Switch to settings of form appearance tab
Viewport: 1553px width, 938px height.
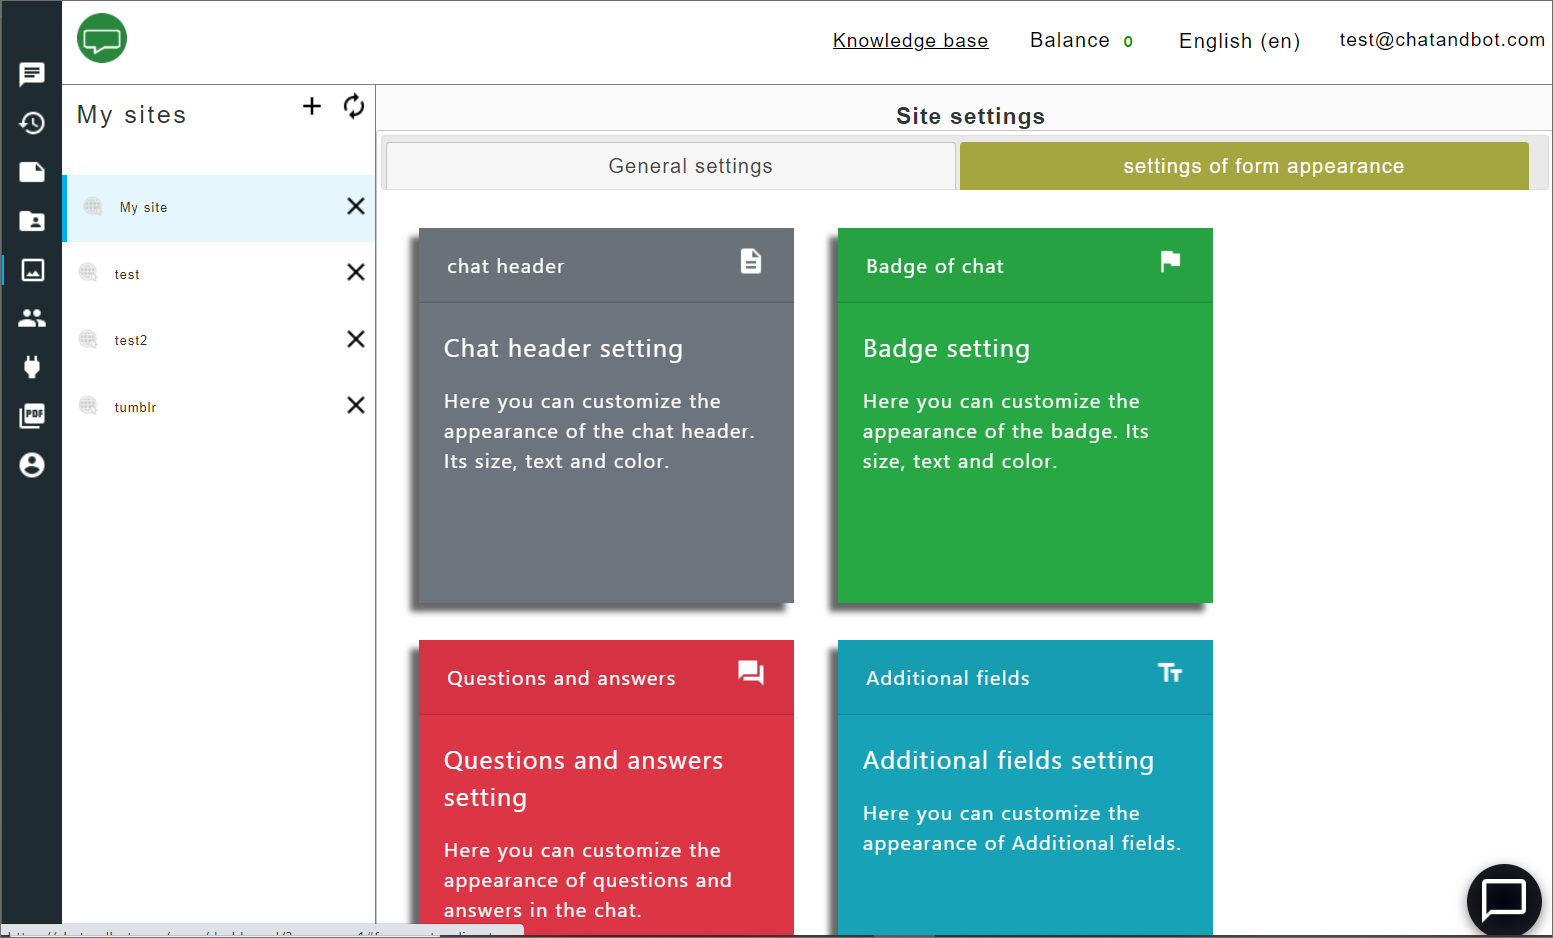(1244, 166)
